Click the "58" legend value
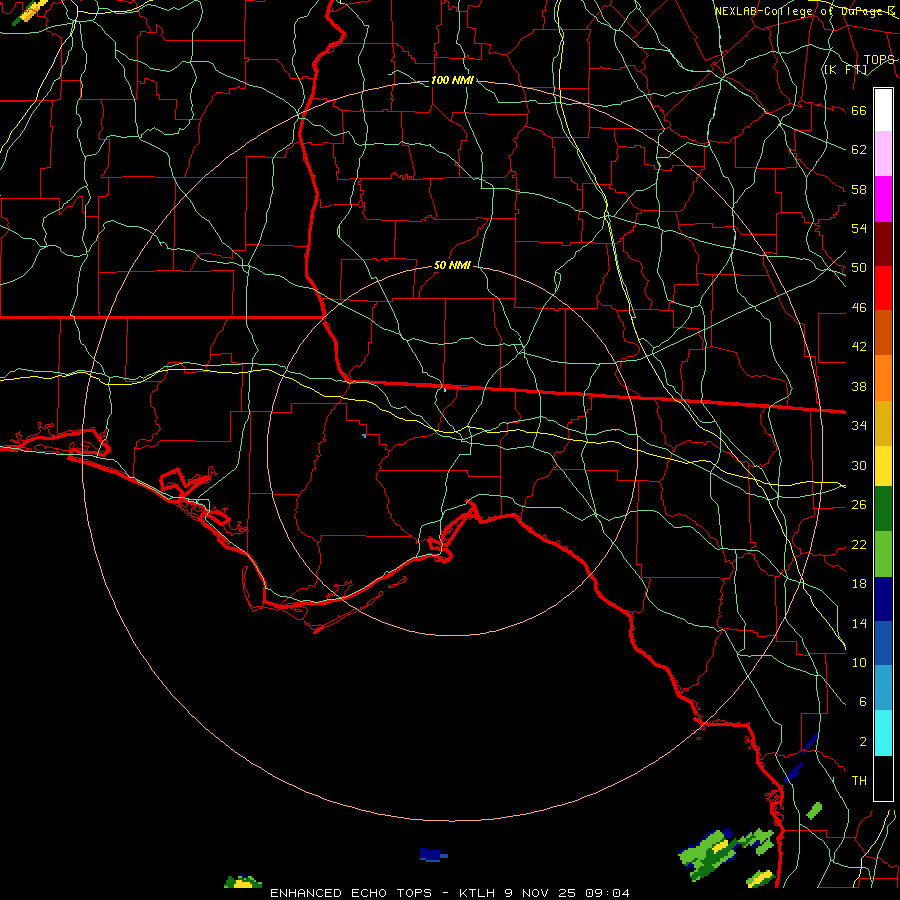900x900 pixels. coord(859,189)
